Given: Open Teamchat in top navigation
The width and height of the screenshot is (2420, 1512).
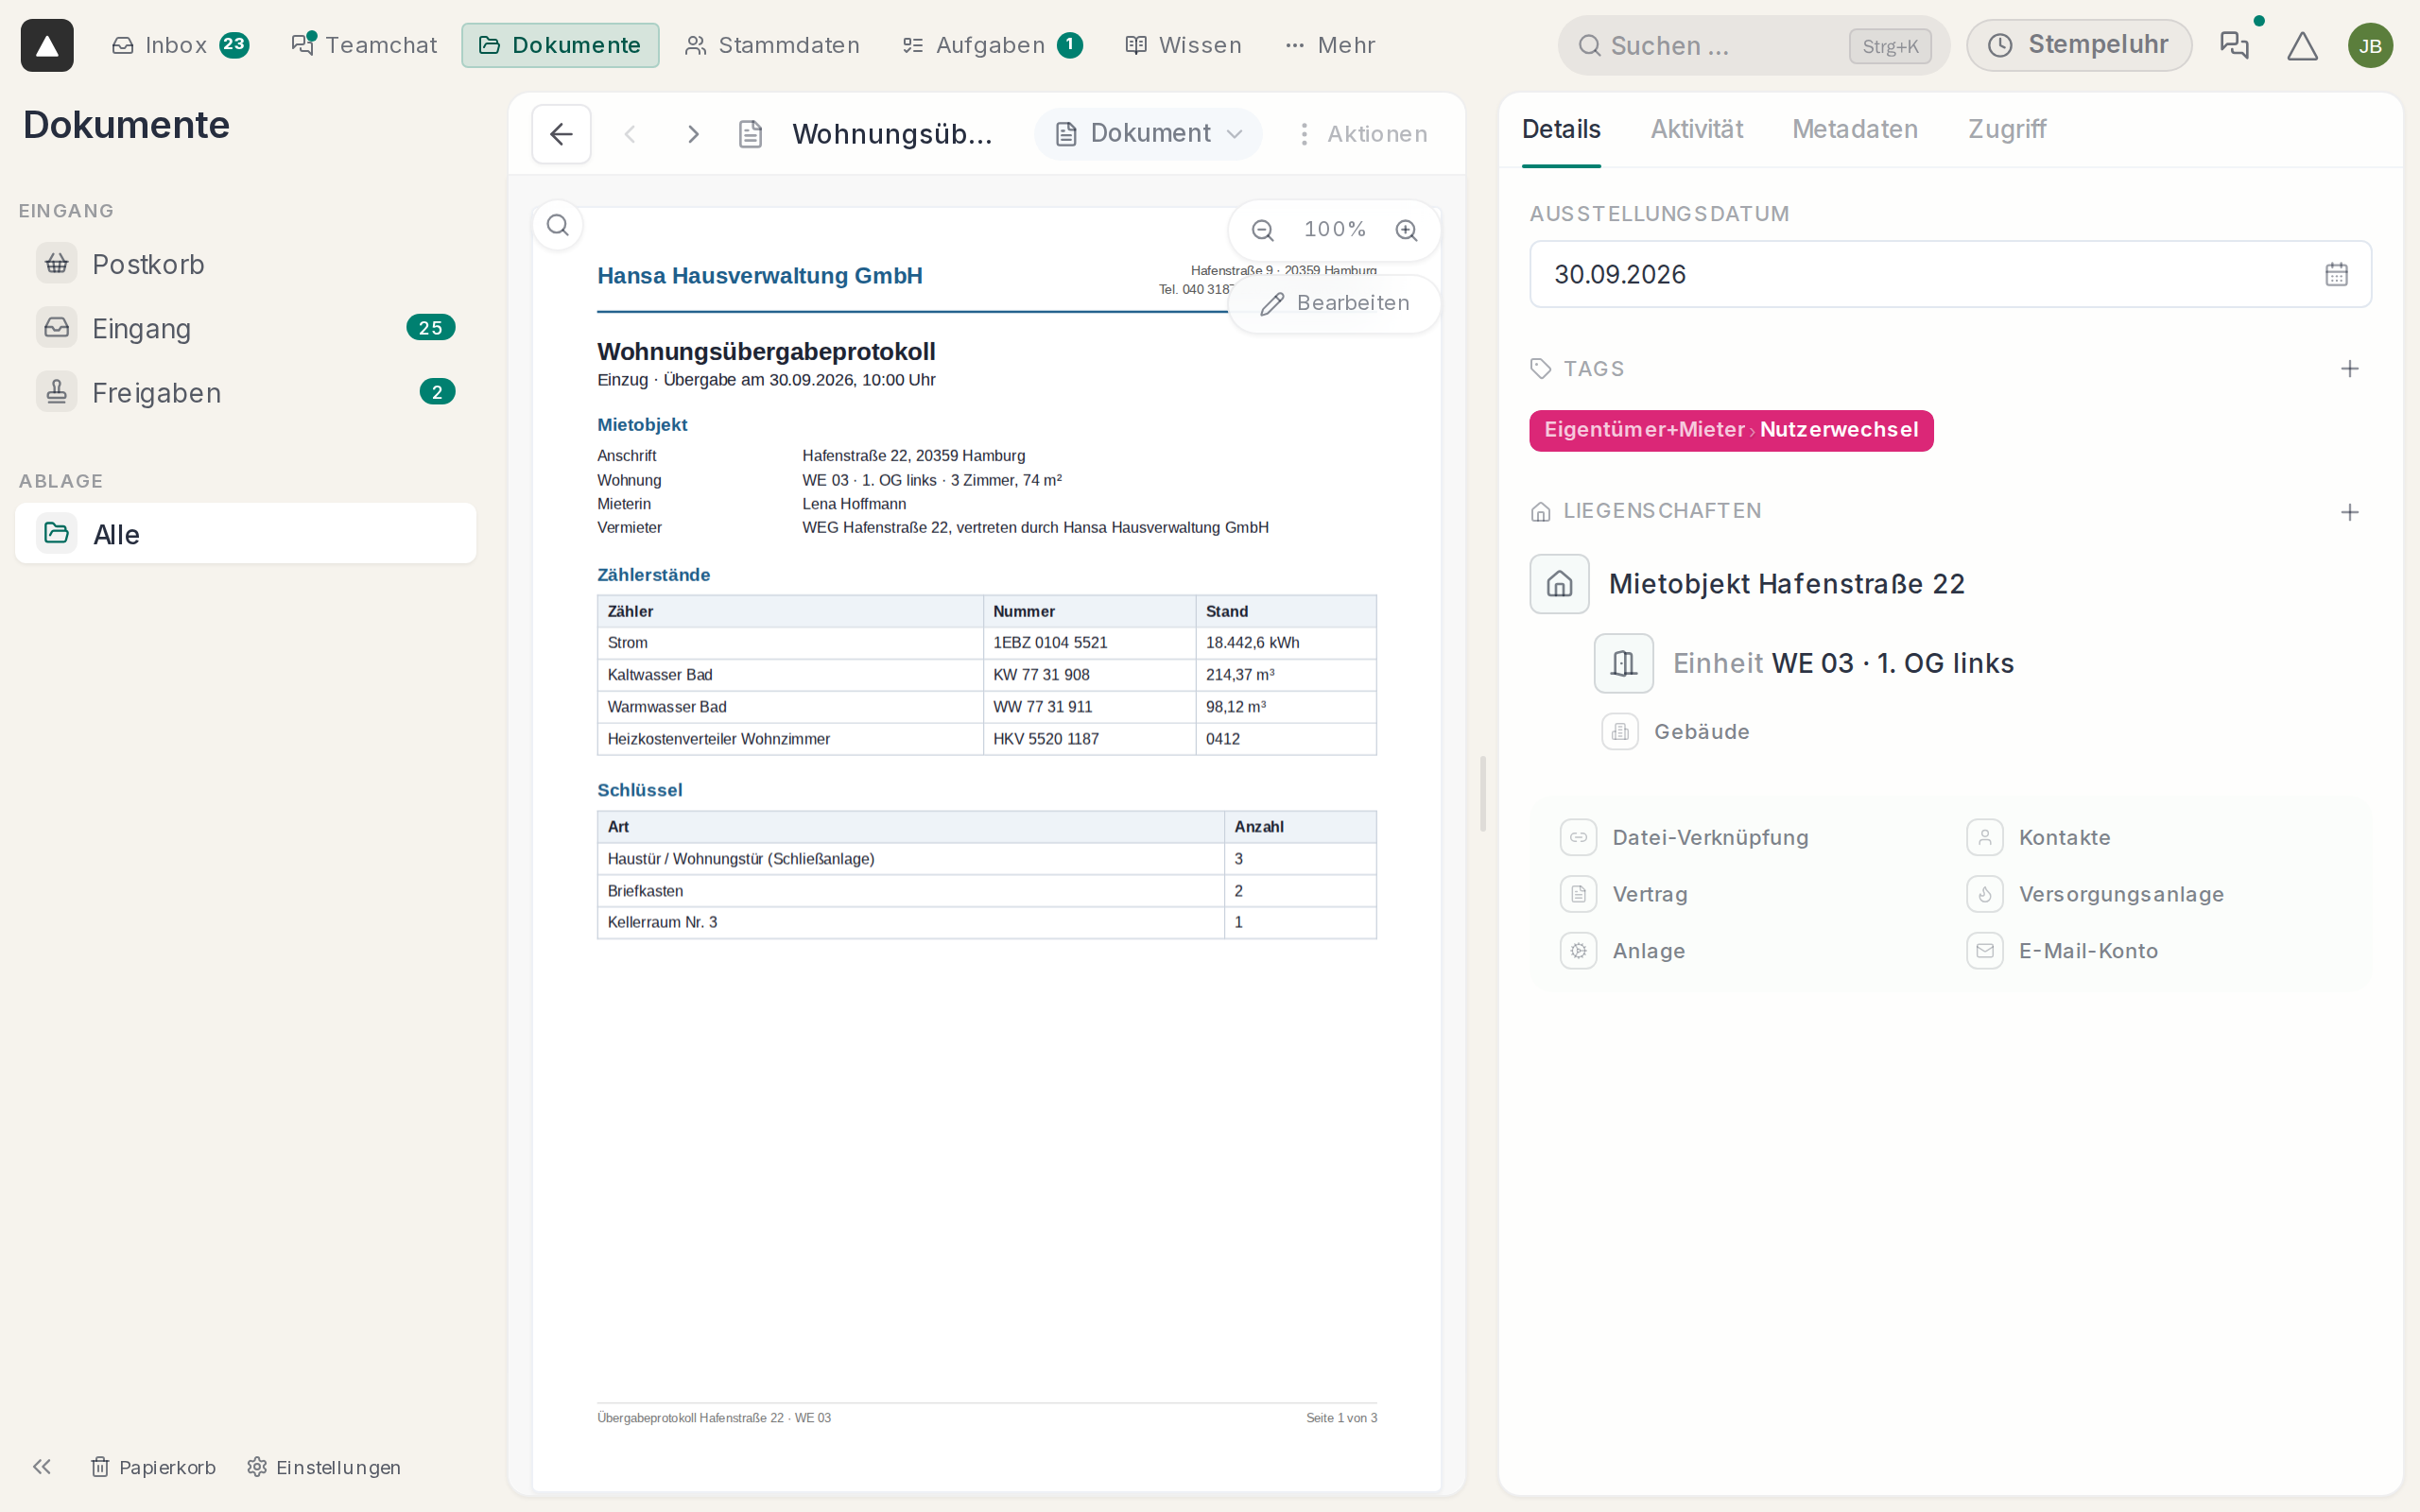Looking at the screenshot, I should point(364,45).
